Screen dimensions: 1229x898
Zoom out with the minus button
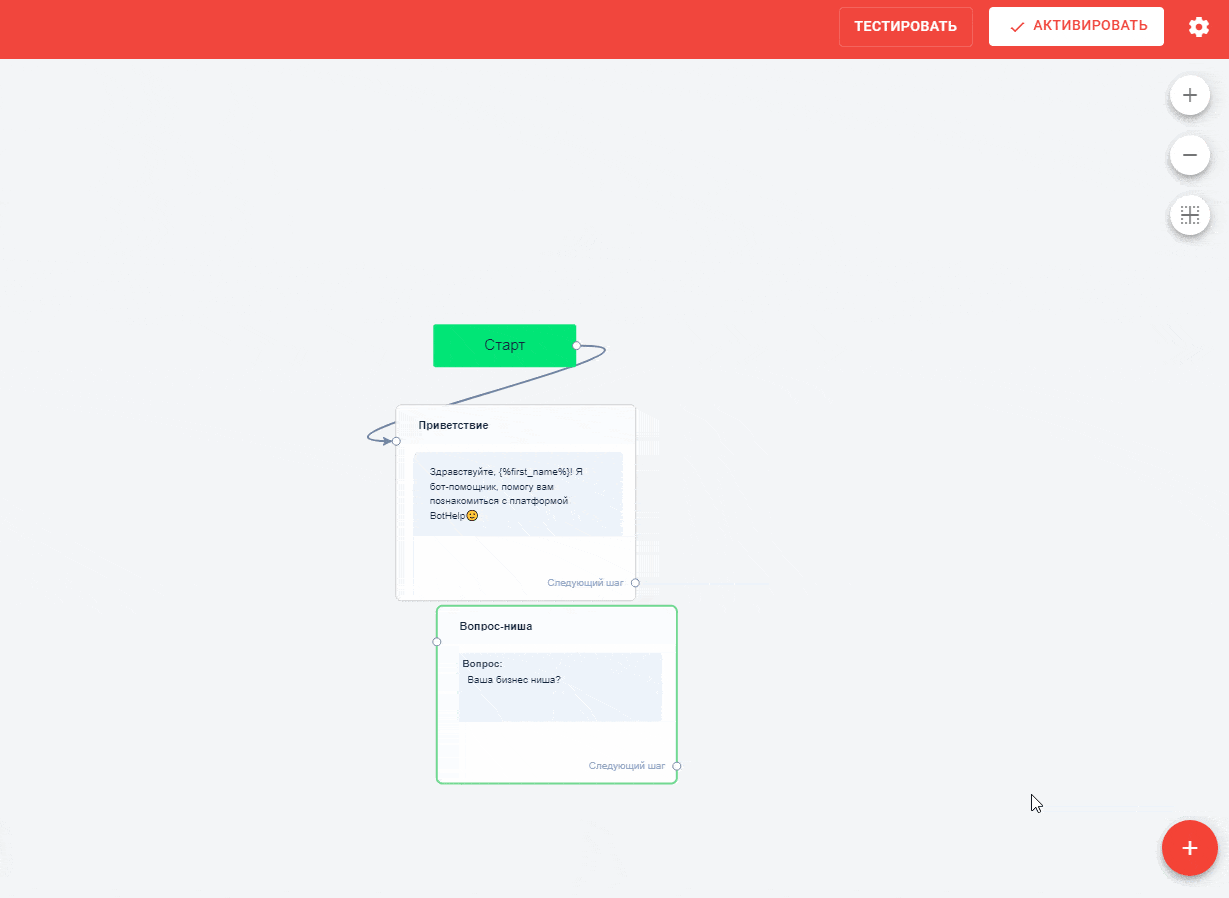[1190, 156]
